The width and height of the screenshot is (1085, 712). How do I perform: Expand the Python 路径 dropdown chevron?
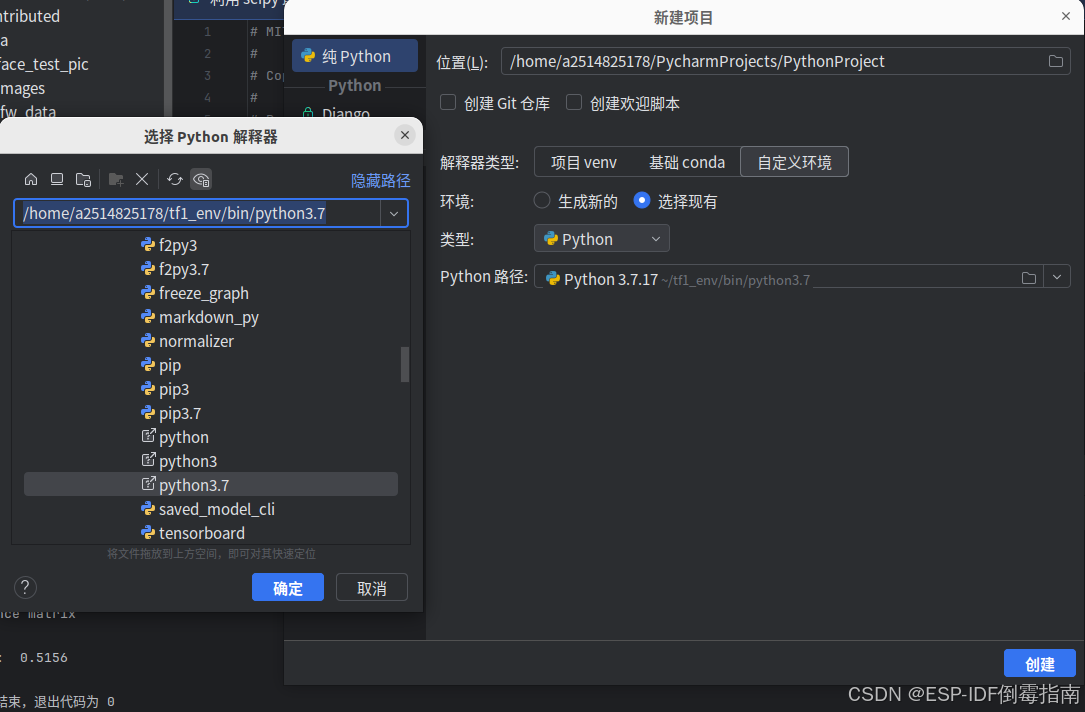1057,276
